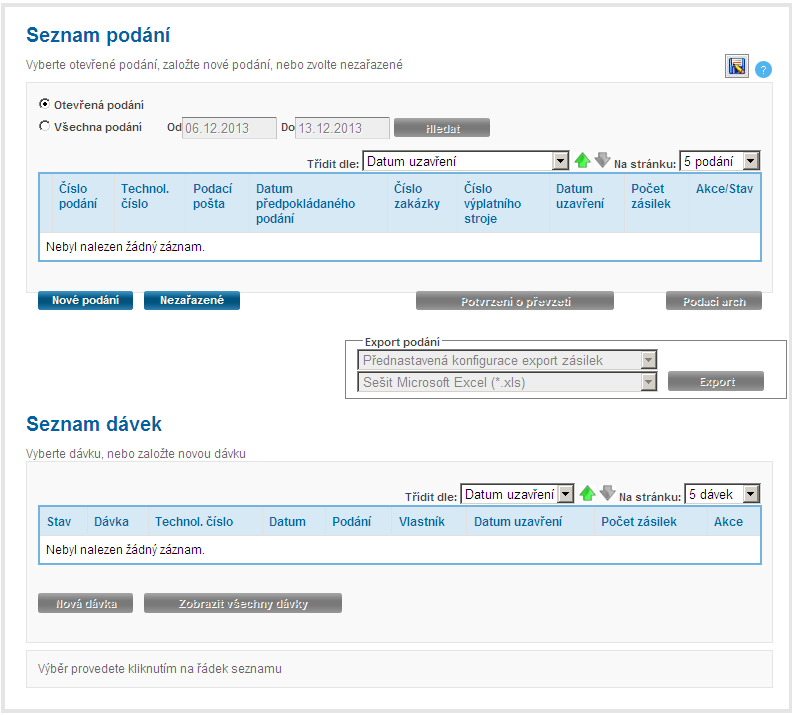The image size is (792, 715).
Task: Click the 'Nové podání' button
Action: (85, 301)
